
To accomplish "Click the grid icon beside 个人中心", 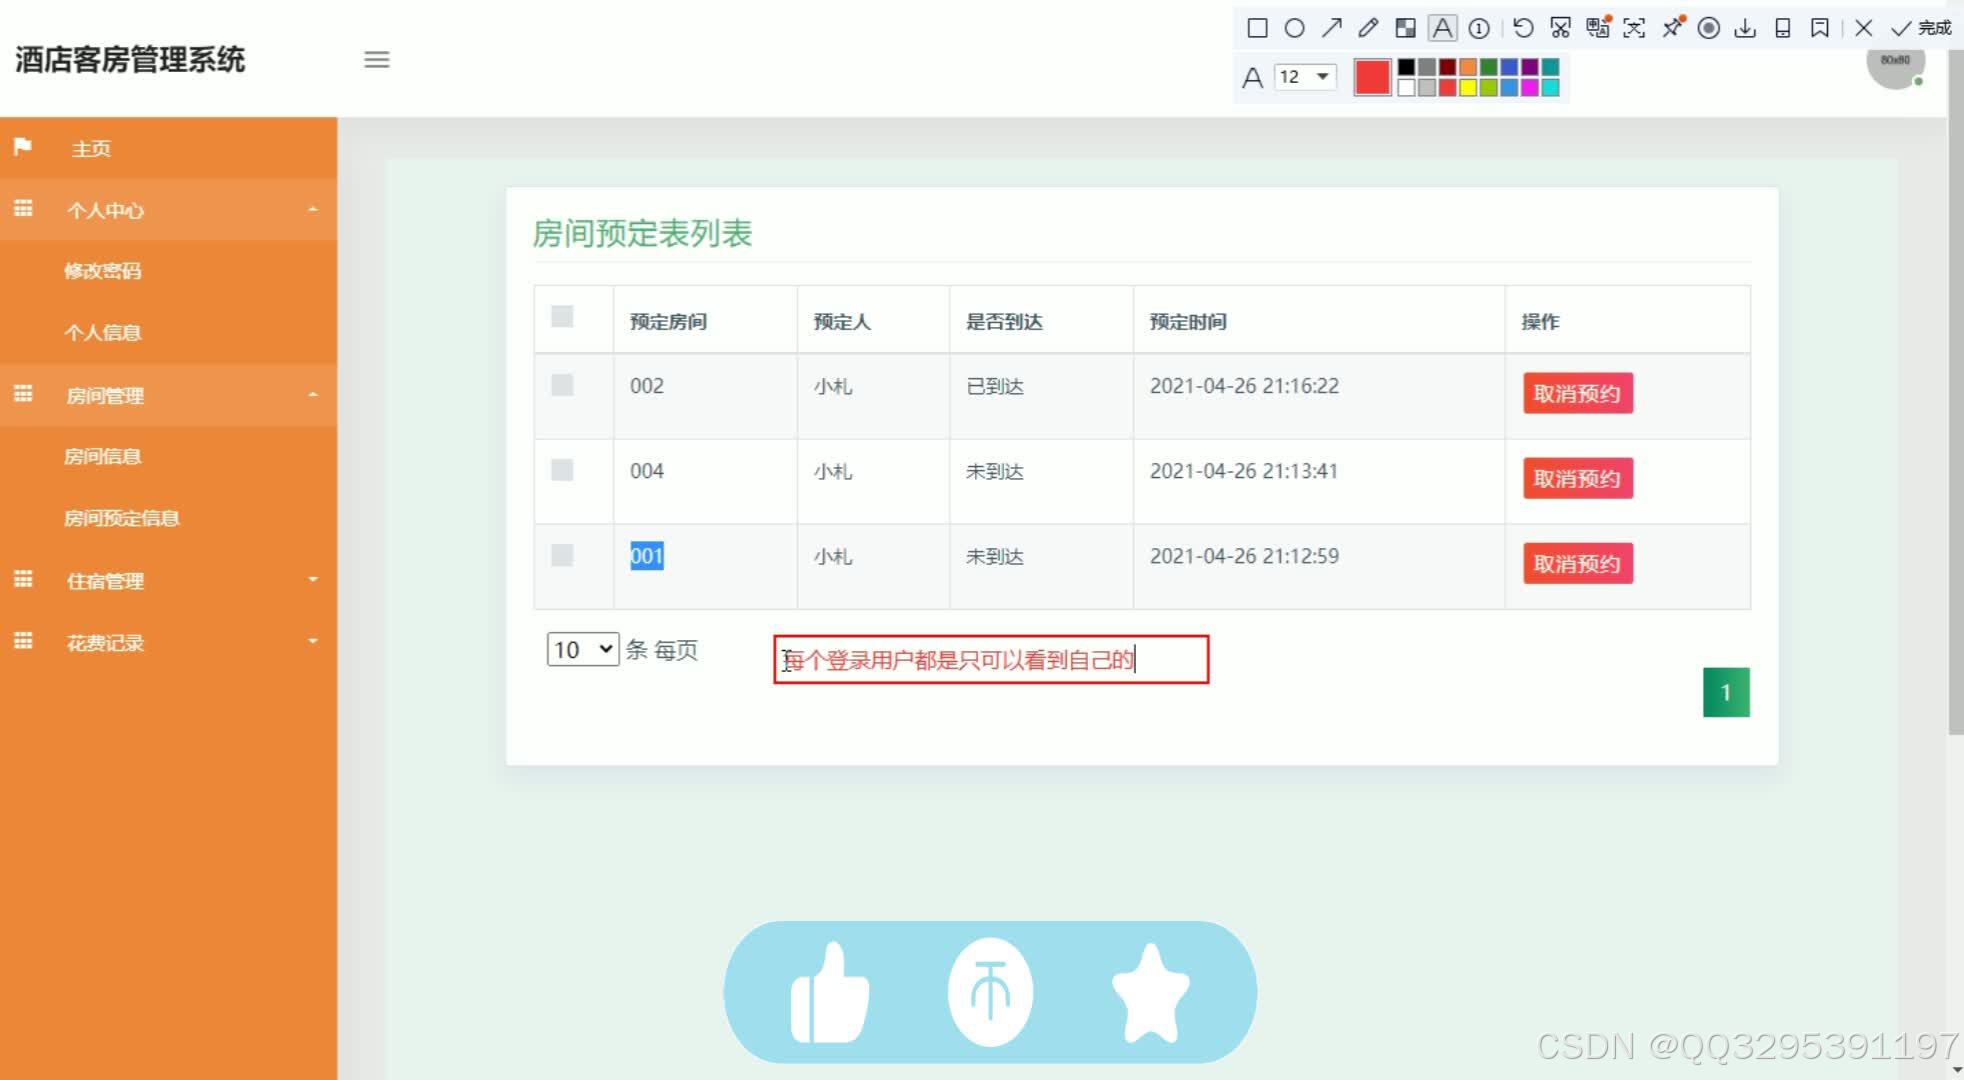I will point(23,208).
